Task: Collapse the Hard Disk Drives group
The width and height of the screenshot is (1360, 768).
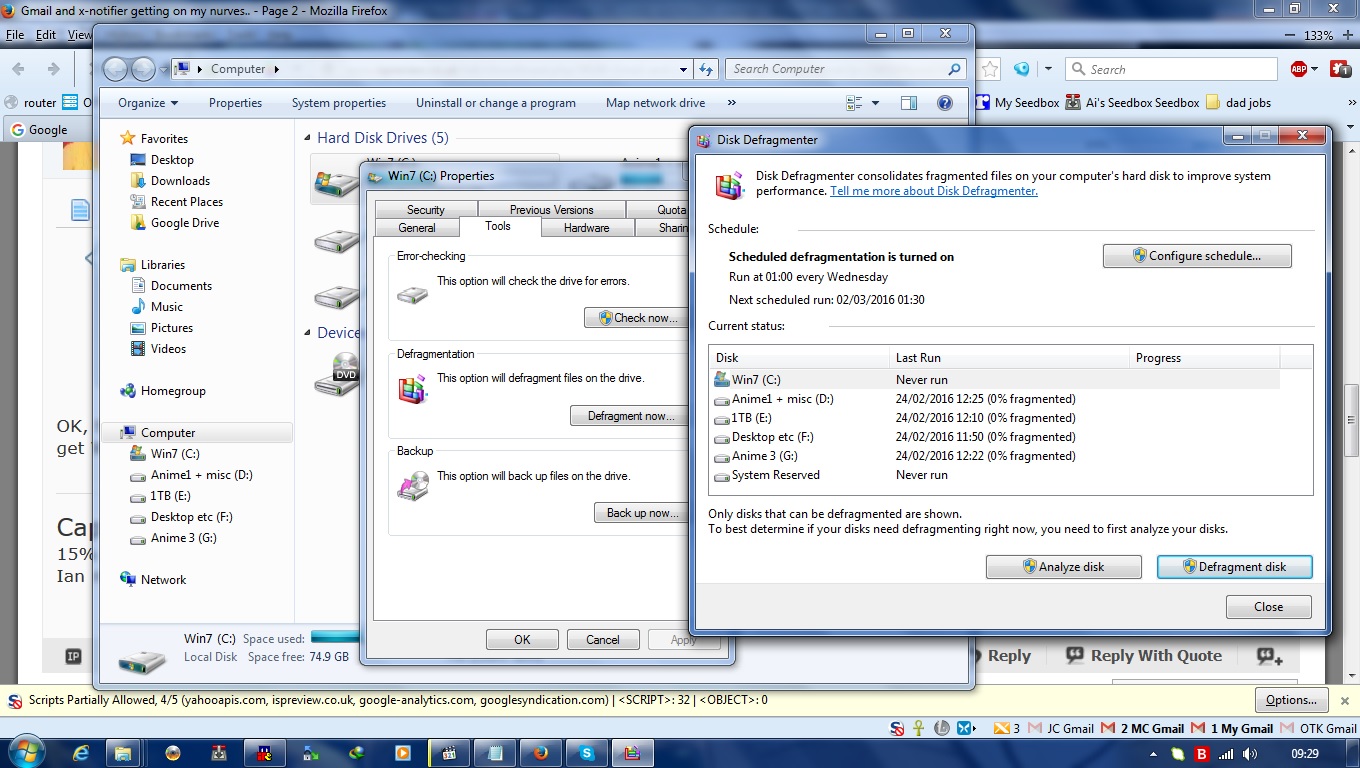Action: pyautogui.click(x=307, y=138)
